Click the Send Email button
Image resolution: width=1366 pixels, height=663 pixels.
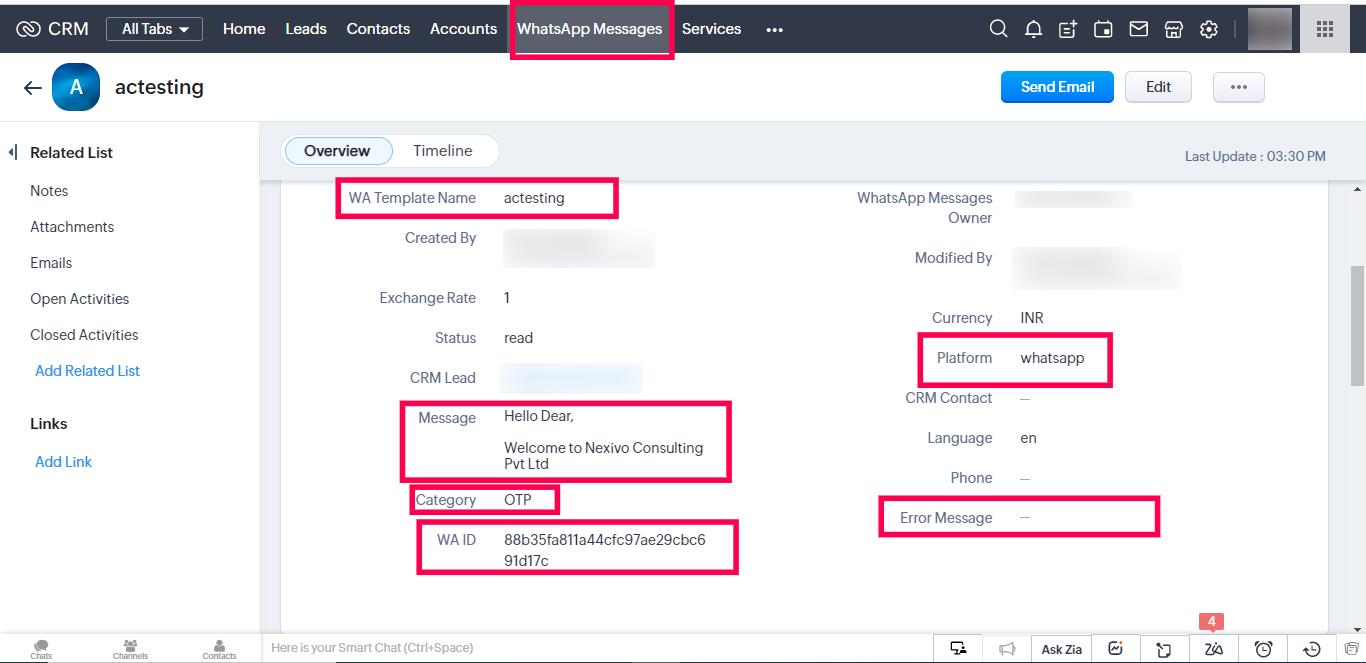(x=1057, y=87)
